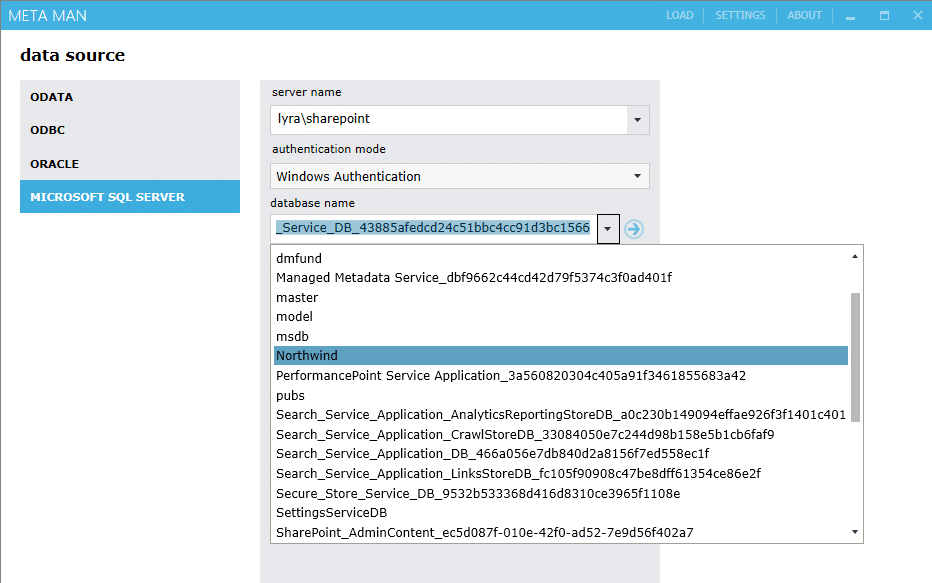932x583 pixels.
Task: Pick the model database
Action: pos(561,317)
